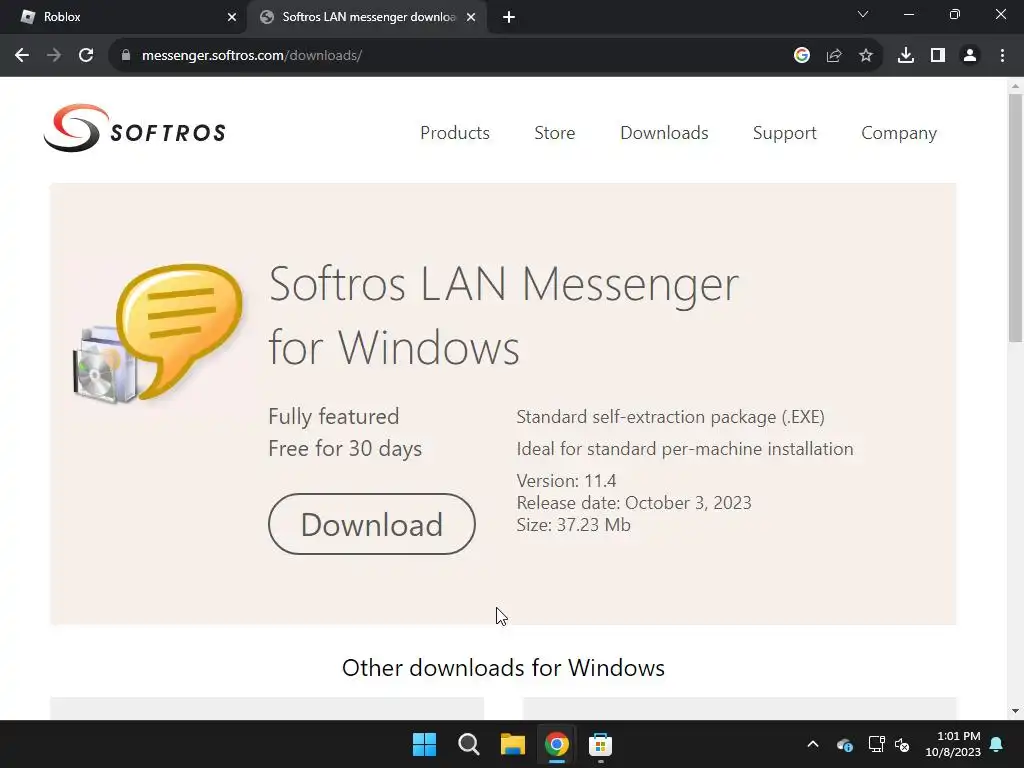Viewport: 1024px width, 768px height.
Task: Click the scroll down arrow
Action: 1015,711
